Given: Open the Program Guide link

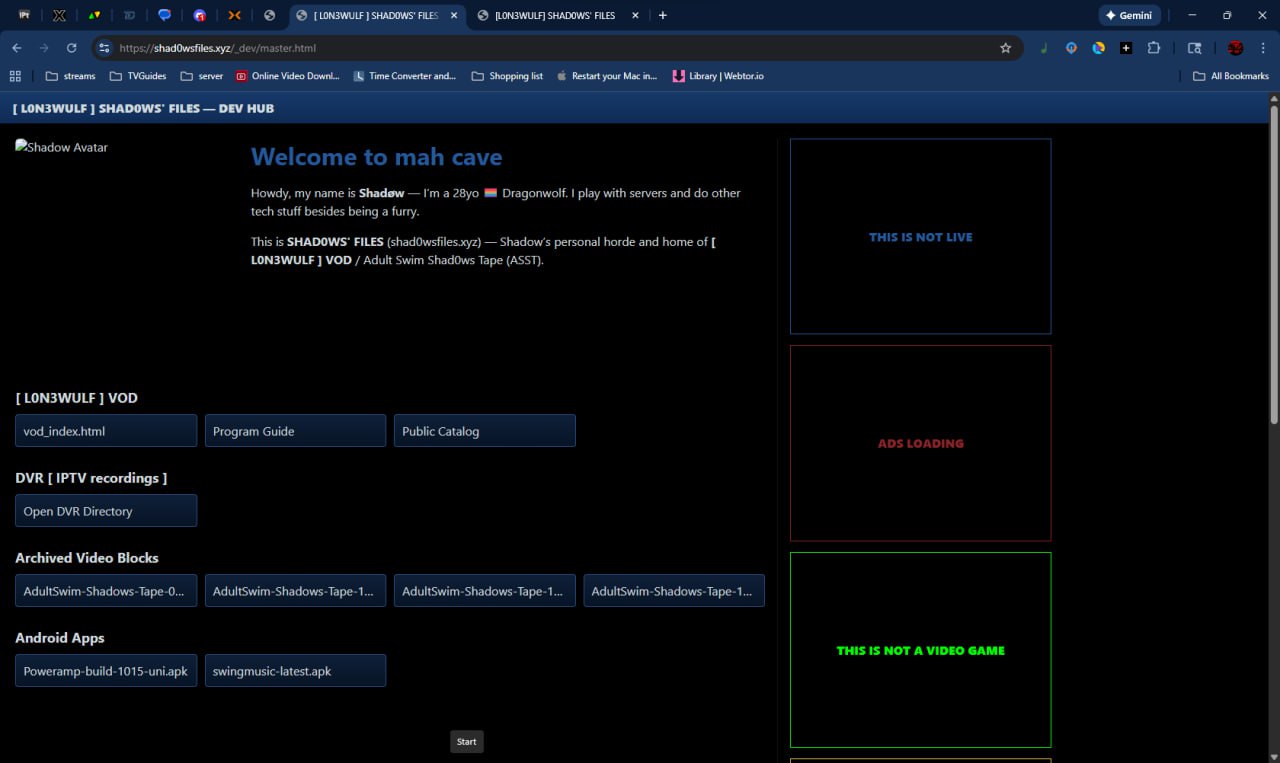Looking at the screenshot, I should (x=295, y=431).
